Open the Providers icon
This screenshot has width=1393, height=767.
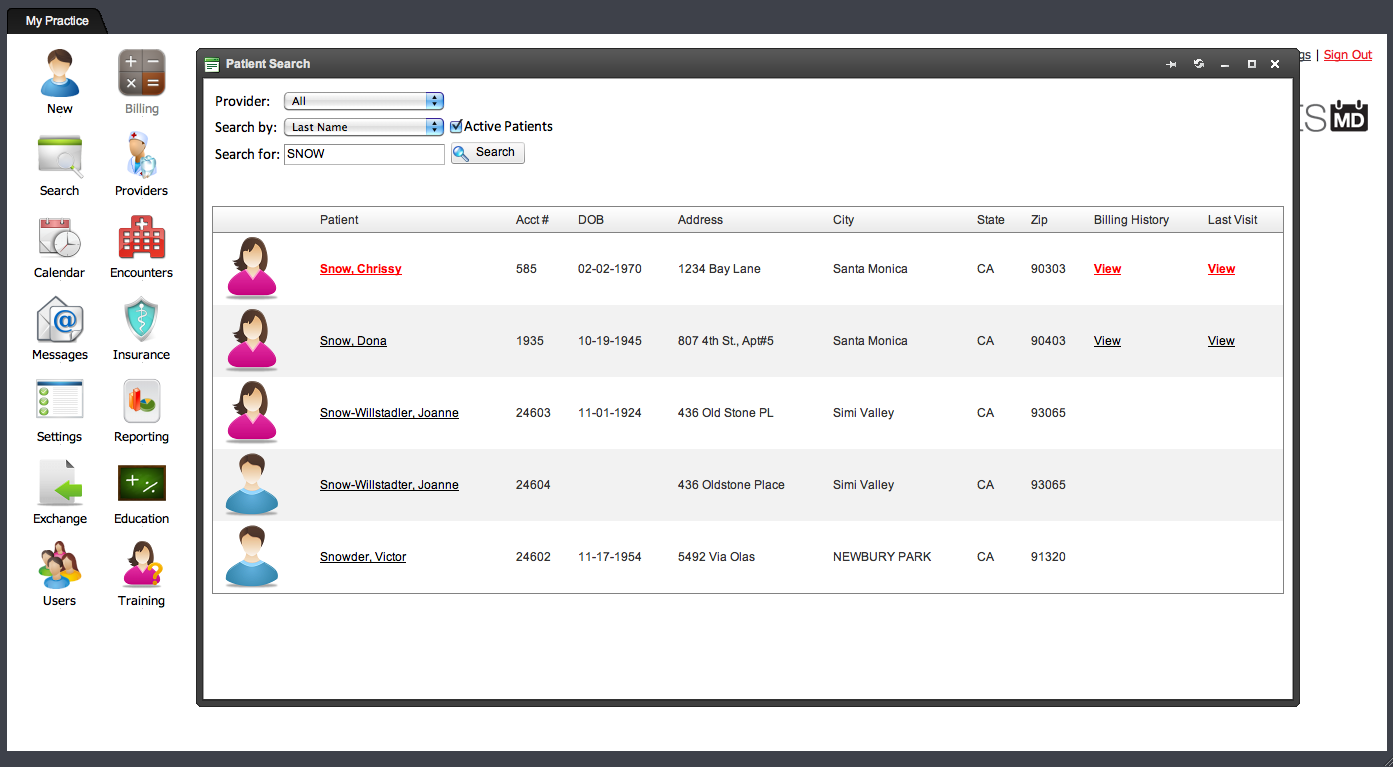coord(141,156)
